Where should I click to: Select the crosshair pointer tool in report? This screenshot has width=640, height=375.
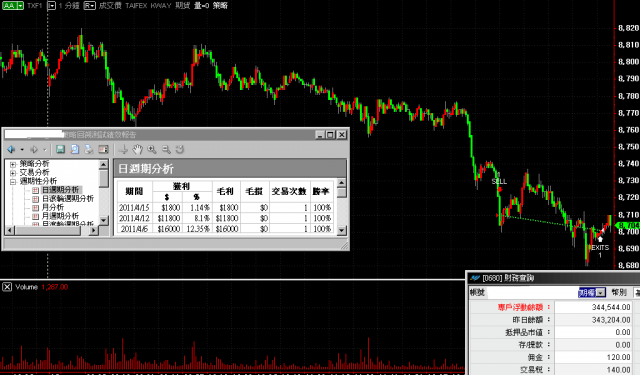(x=123, y=149)
